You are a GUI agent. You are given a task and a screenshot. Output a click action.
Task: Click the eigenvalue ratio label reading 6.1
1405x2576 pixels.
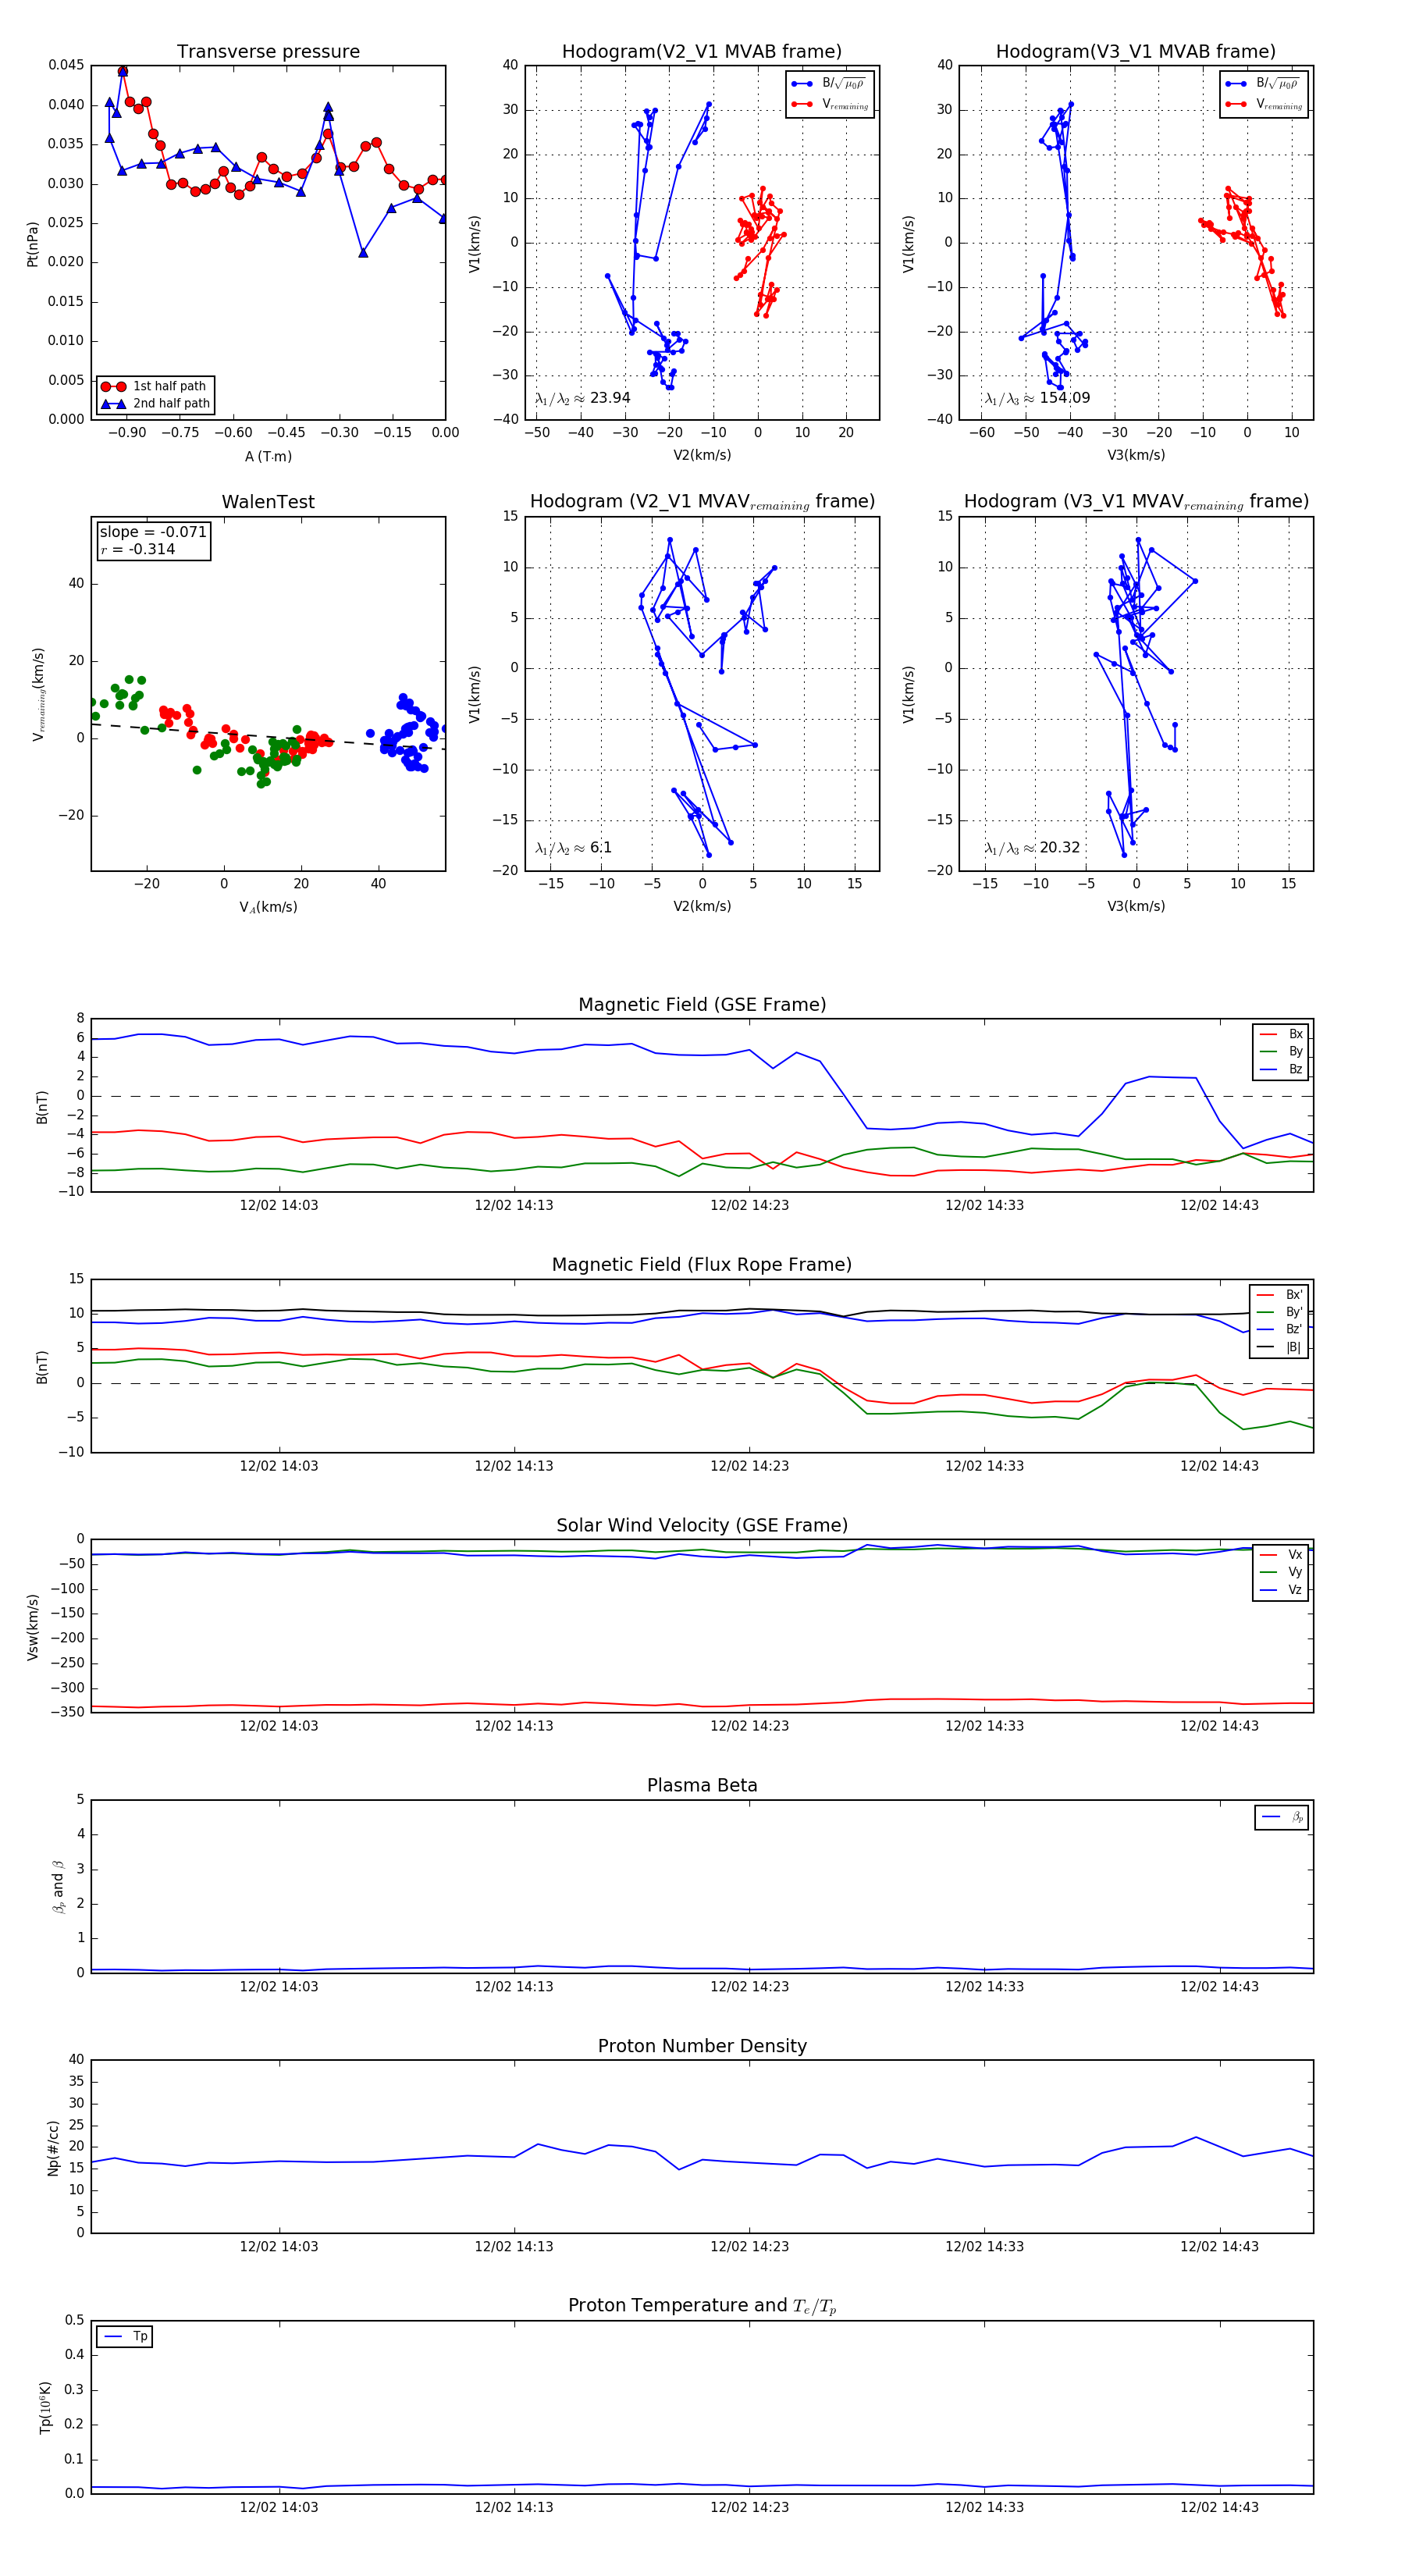(x=574, y=848)
